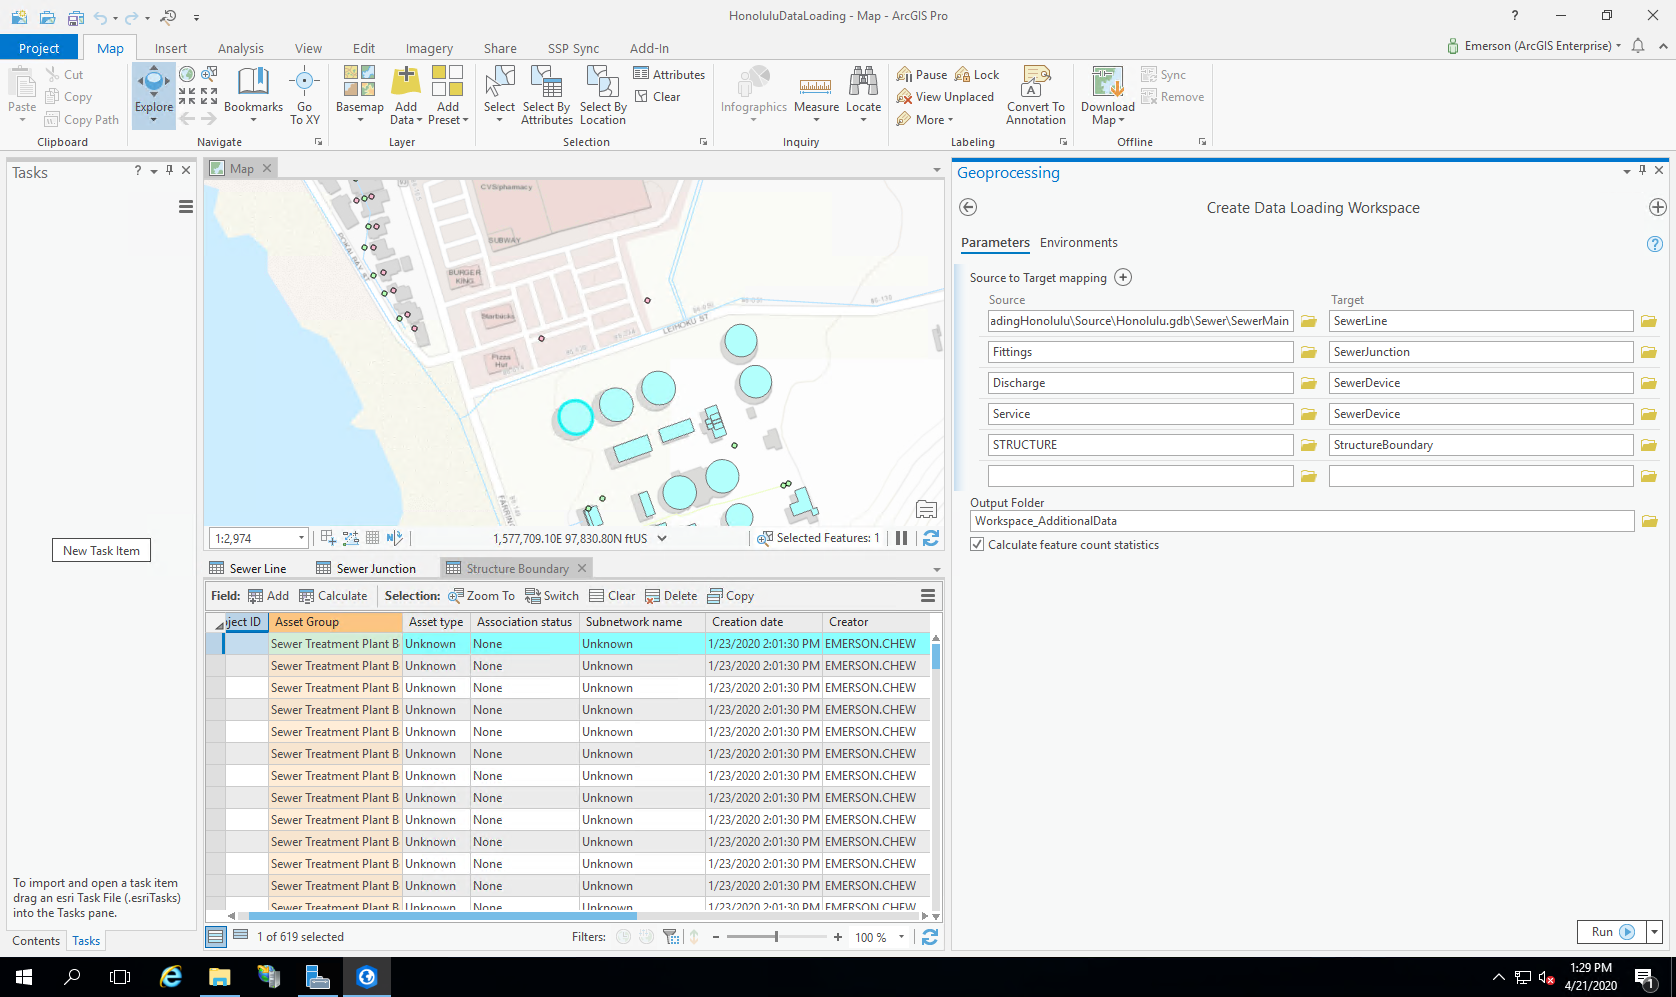Open Geoprocessing pane options dropdown
This screenshot has height=997, width=1676.
[x=1626, y=172]
